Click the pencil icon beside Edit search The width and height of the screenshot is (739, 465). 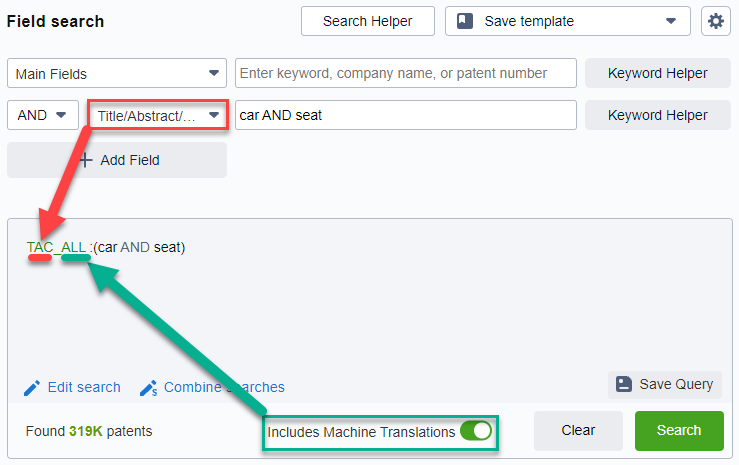pyautogui.click(x=32, y=388)
